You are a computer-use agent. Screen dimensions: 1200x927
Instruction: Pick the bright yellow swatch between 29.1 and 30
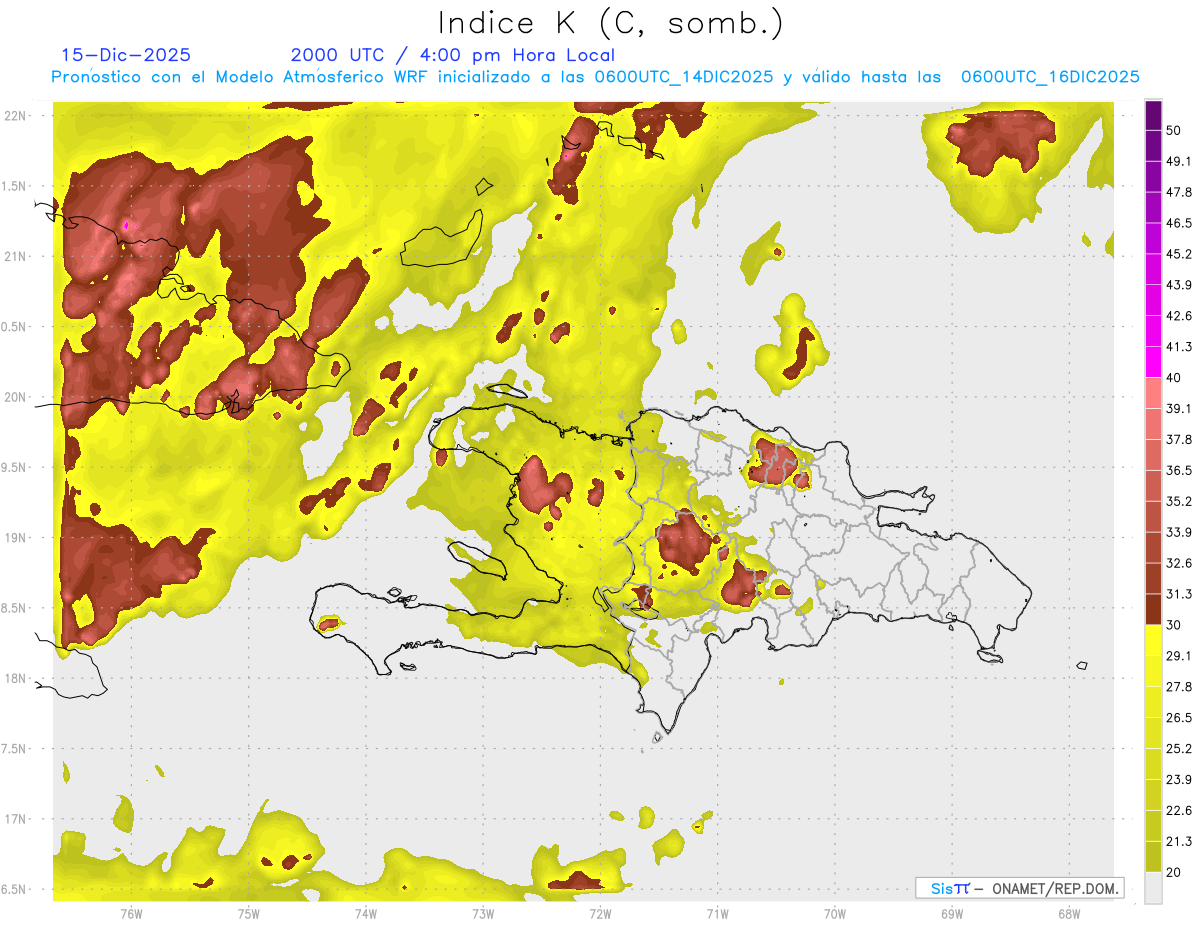pos(1153,640)
